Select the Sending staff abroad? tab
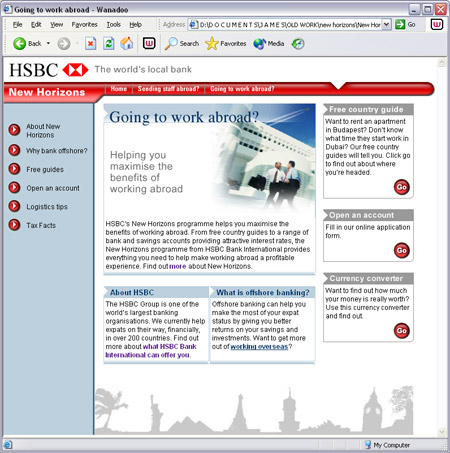Image resolution: width=450 pixels, height=453 pixels. click(x=168, y=89)
